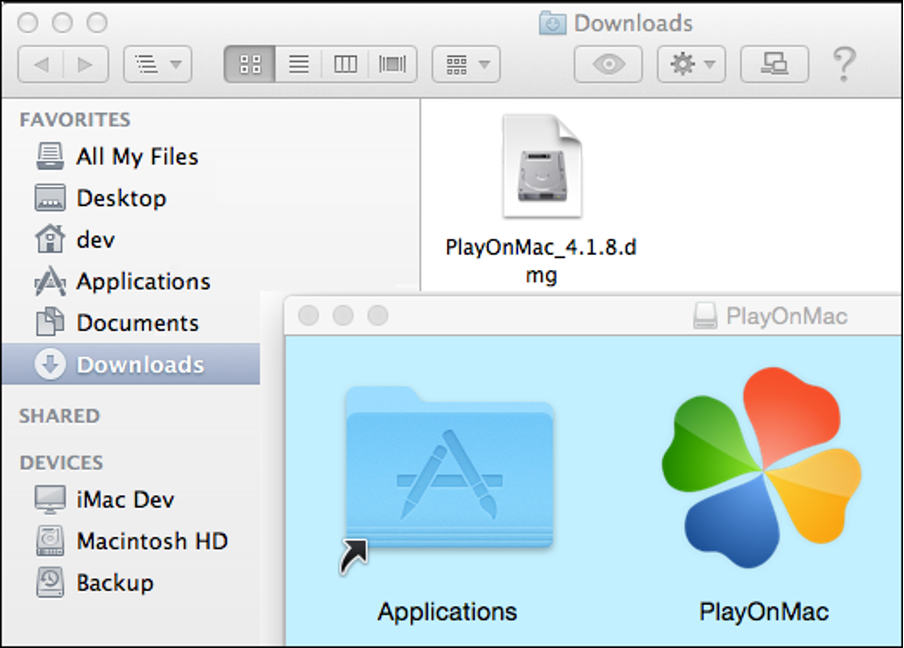The height and width of the screenshot is (648, 904).
Task: Go forward with the right arrow button
Action: tap(86, 65)
